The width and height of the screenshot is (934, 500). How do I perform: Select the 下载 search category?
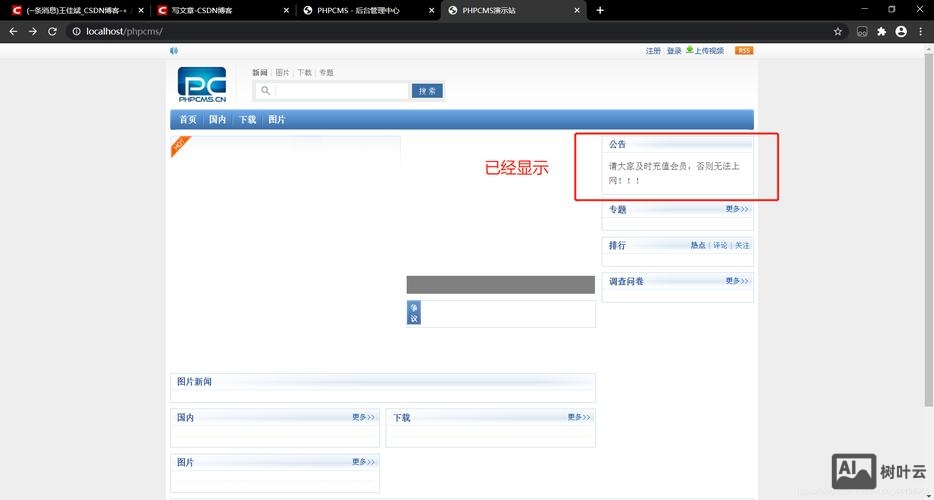tap(304, 73)
